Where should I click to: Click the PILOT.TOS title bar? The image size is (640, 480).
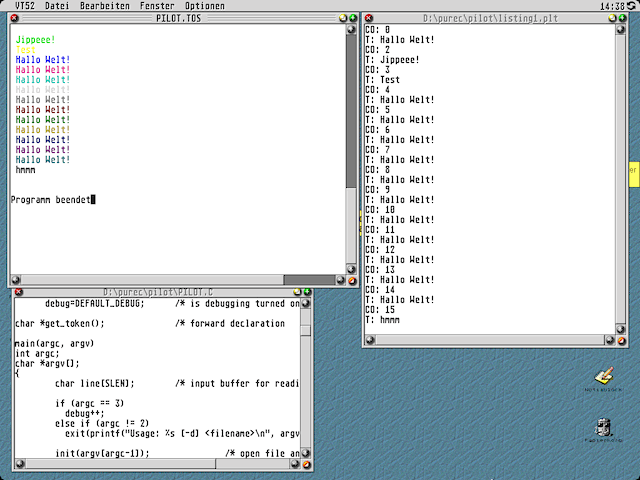[x=180, y=18]
